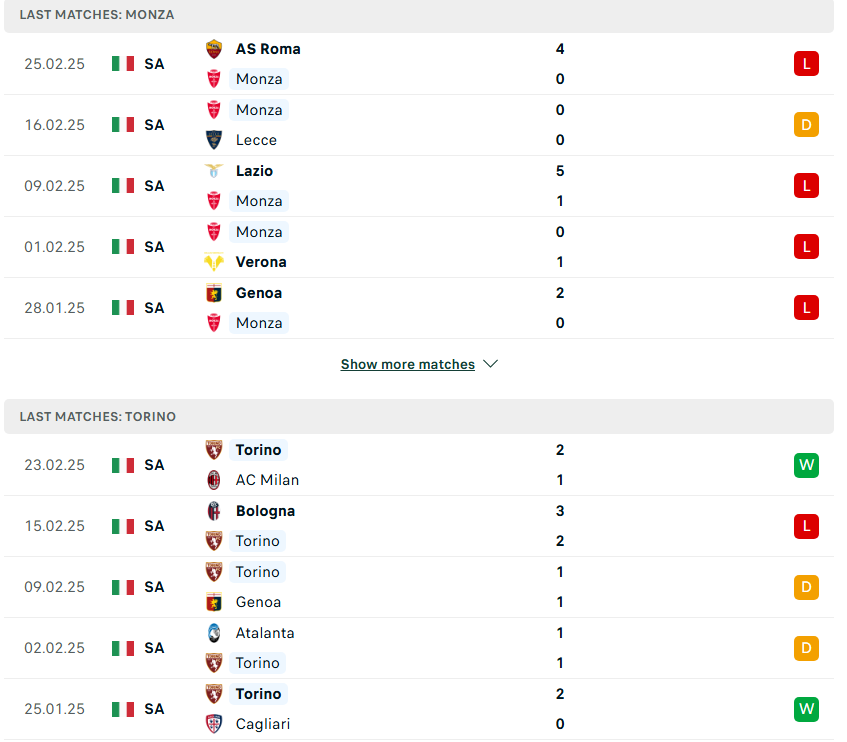
Task: Click the highlighted Monza name under Lazio
Action: point(259,201)
